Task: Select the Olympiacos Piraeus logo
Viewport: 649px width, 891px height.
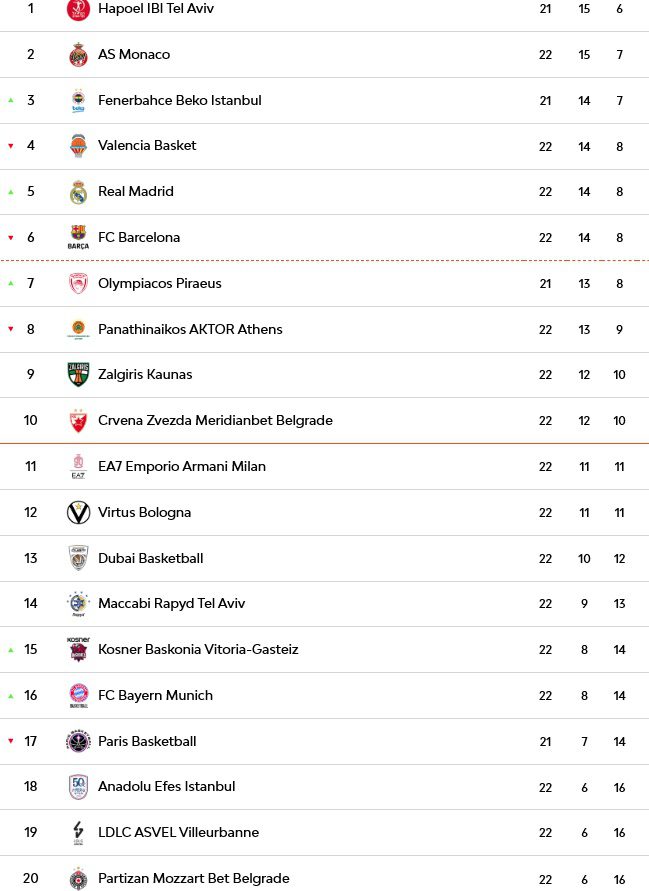Action: (78, 284)
